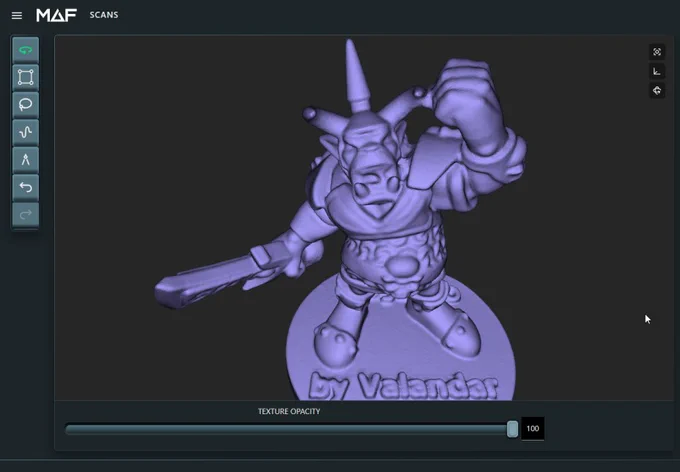Click the MAF logo
This screenshot has height=472, width=680.
coord(56,15)
